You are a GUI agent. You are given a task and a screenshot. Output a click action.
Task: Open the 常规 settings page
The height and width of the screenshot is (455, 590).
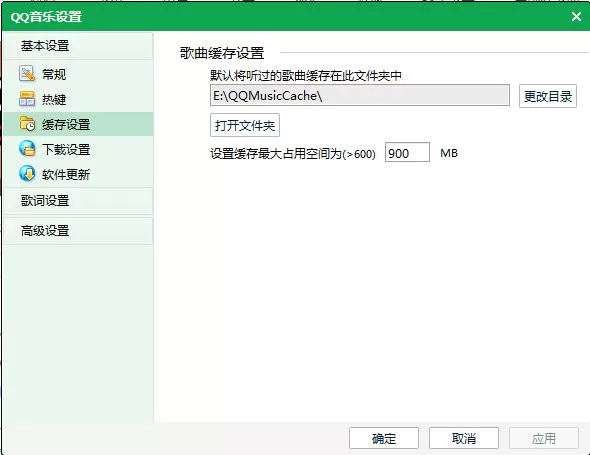[78, 74]
